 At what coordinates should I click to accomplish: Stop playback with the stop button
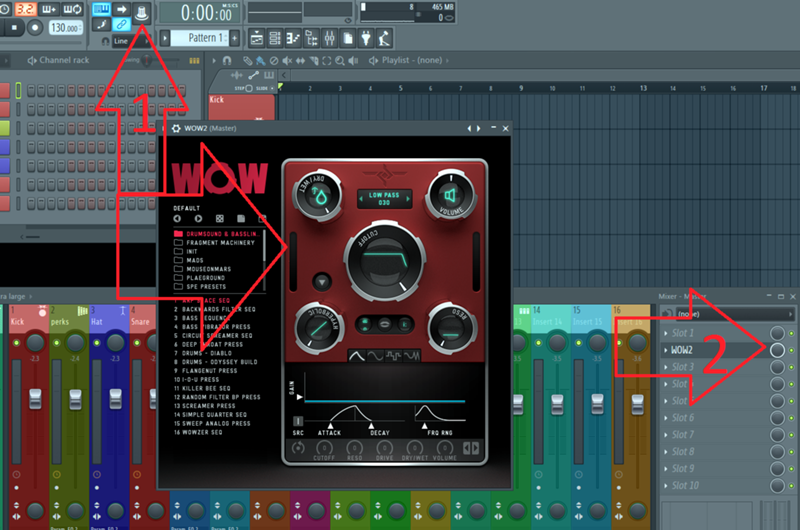point(14,28)
